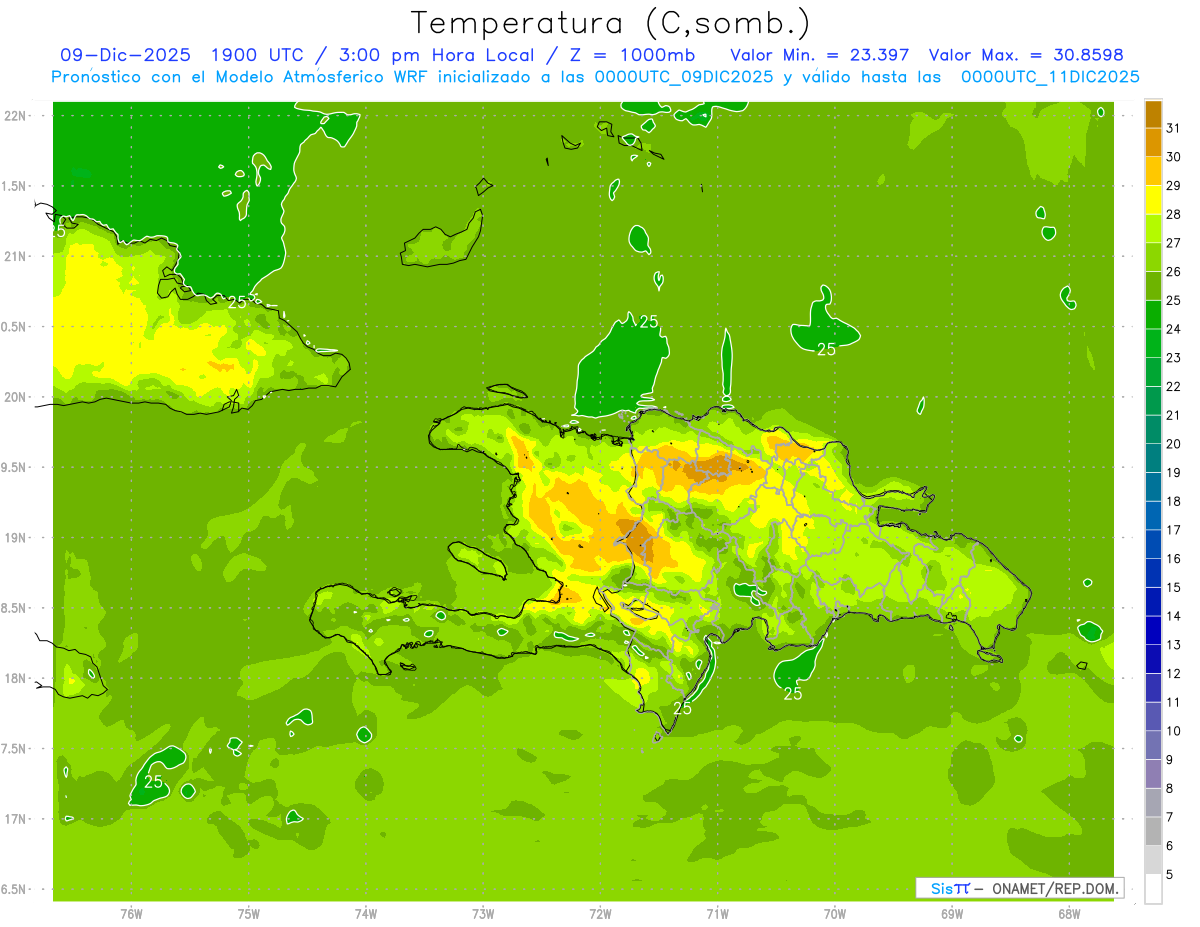Click 'Valor Min. = 23.397' text

pos(819,55)
